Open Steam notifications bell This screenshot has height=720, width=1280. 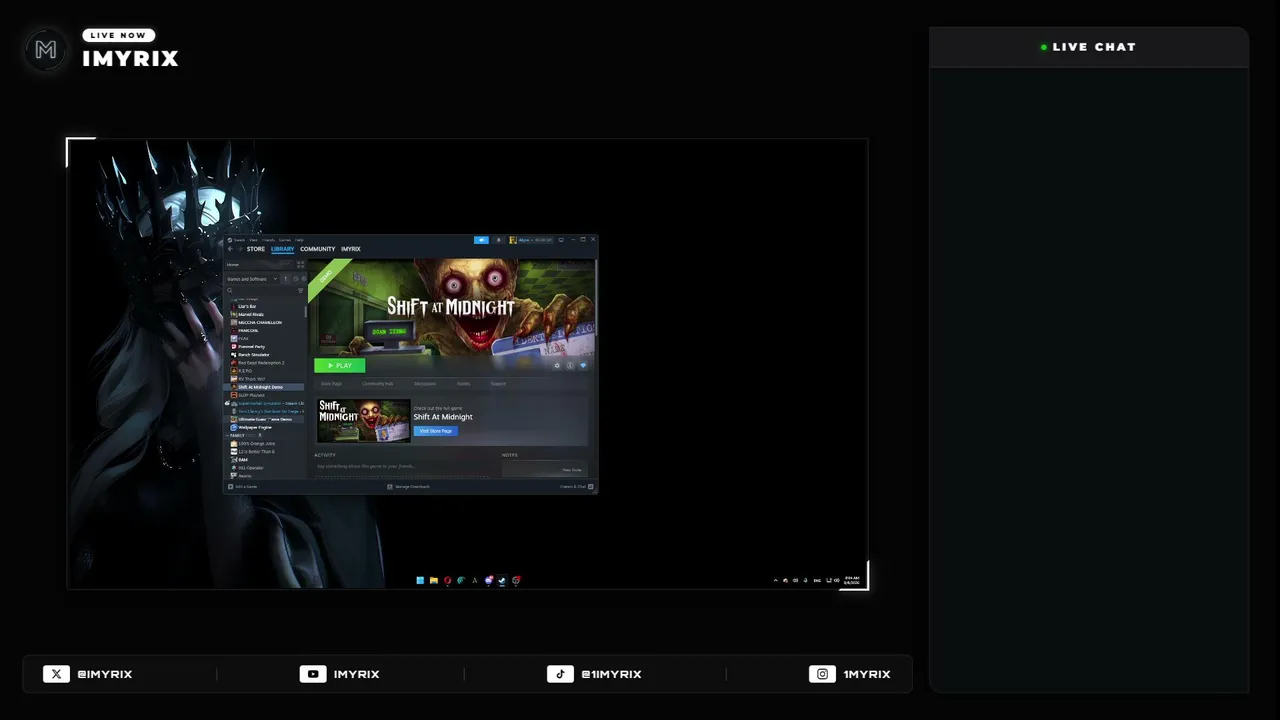click(498, 240)
